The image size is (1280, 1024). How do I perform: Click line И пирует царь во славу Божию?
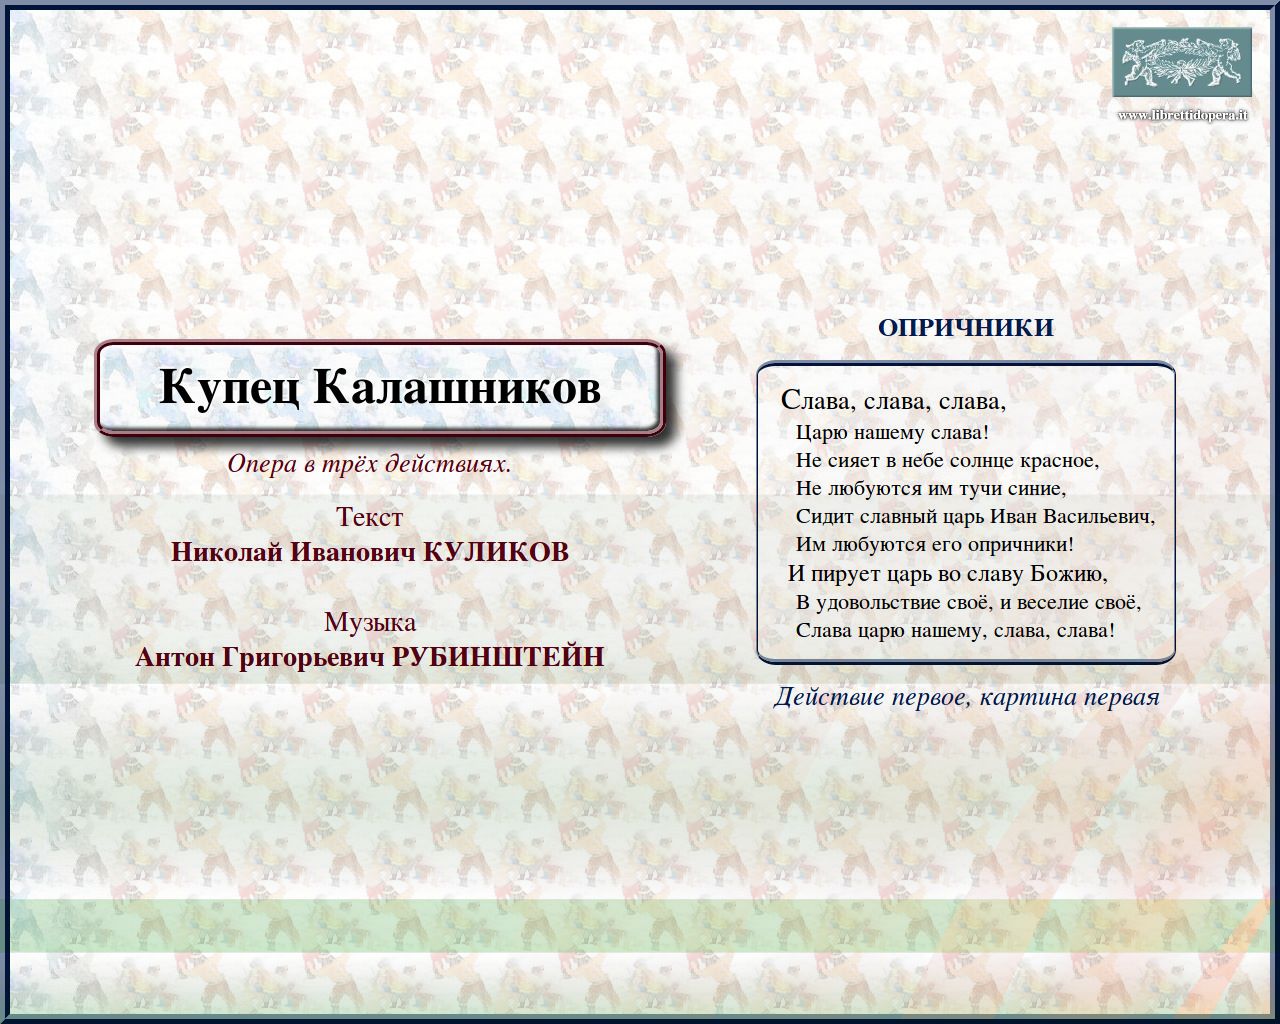948,574
